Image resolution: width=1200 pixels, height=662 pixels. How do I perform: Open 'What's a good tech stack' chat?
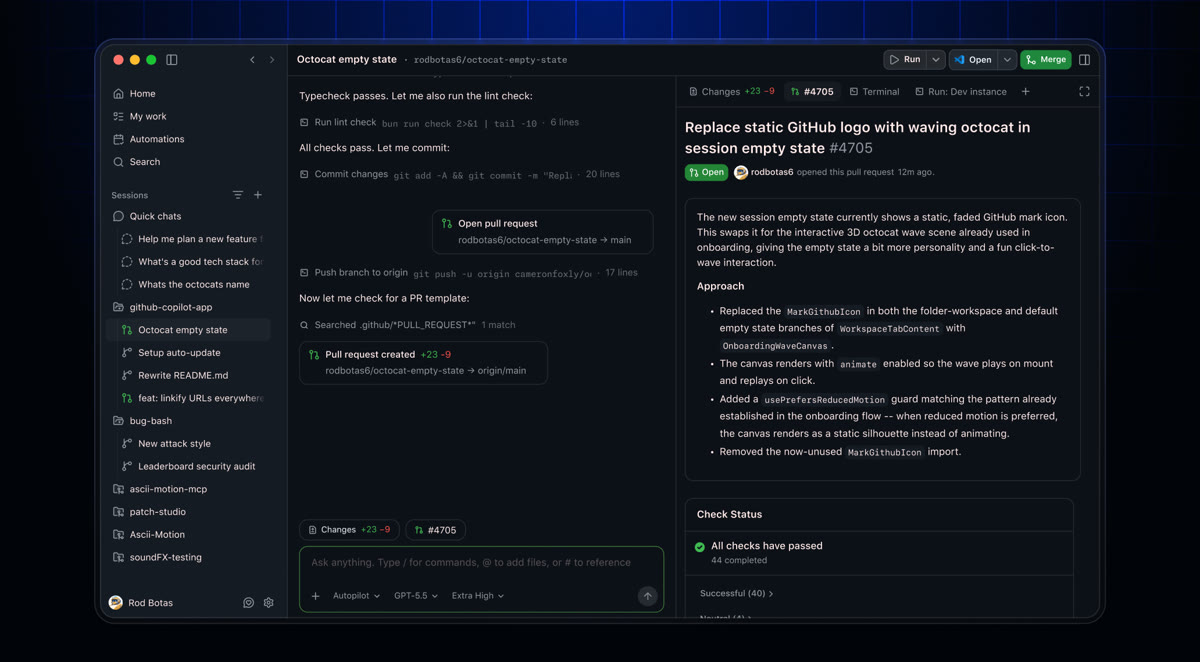188,262
